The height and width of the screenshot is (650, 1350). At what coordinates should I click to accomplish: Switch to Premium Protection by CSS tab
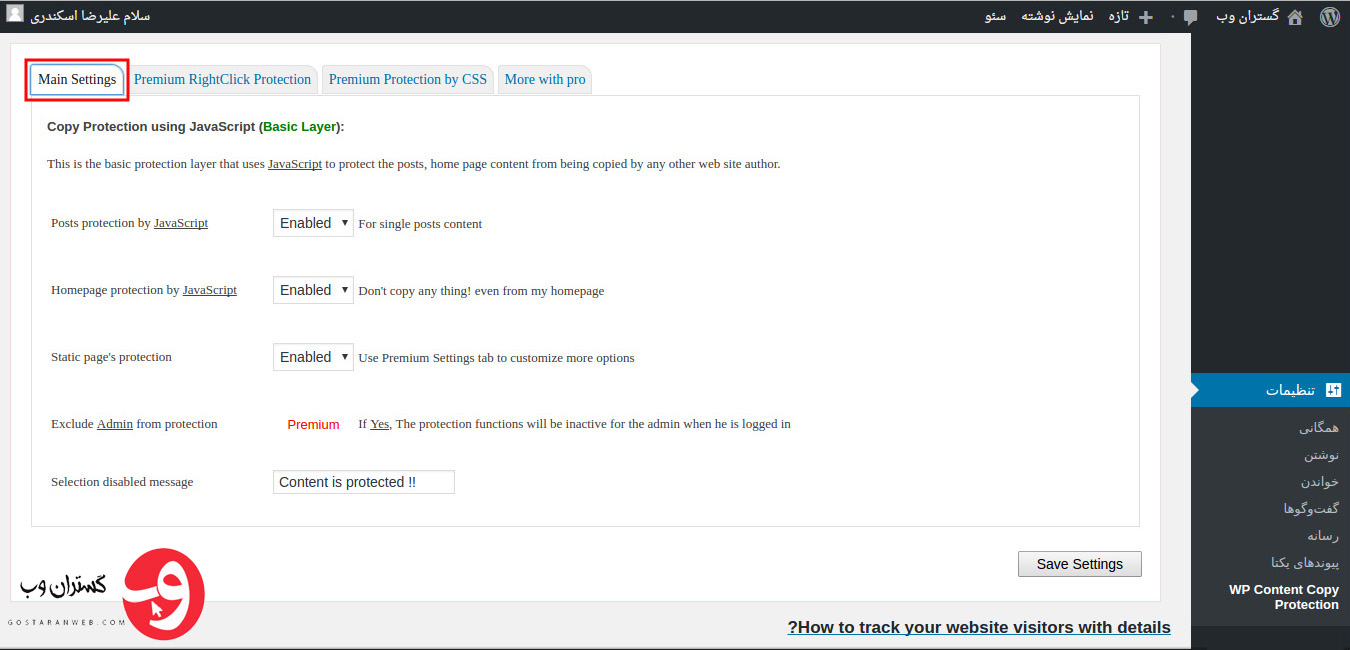(407, 80)
